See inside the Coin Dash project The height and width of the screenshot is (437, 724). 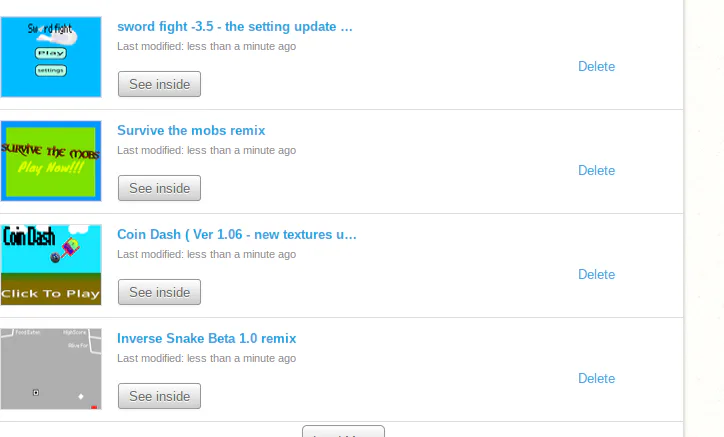click(x=159, y=292)
